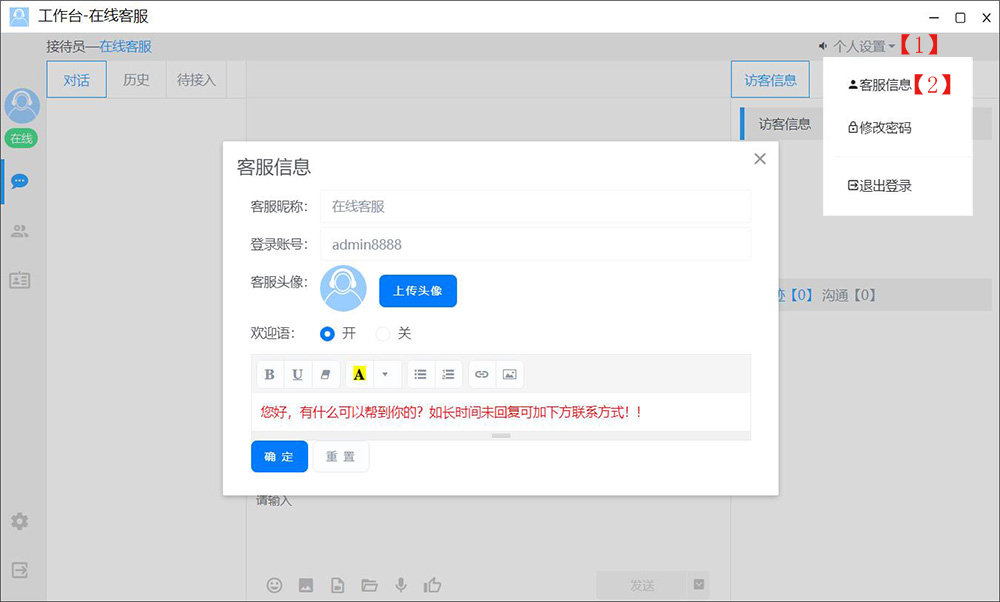Expand the text color dropdown arrow
Image resolution: width=1000 pixels, height=602 pixels.
tap(385, 374)
